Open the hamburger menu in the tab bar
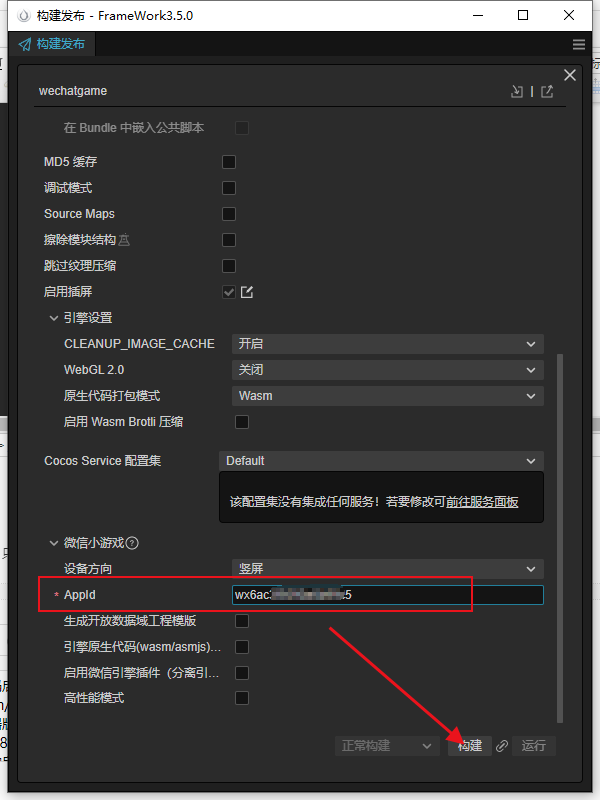Viewport: 600px width, 800px height. pos(579,45)
